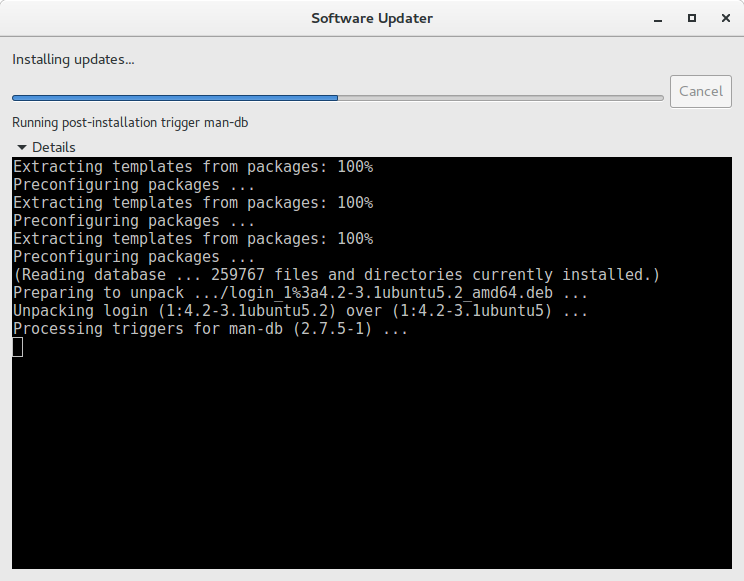
Task: Click the "Software Updater" title bar text
Action: tap(372, 18)
